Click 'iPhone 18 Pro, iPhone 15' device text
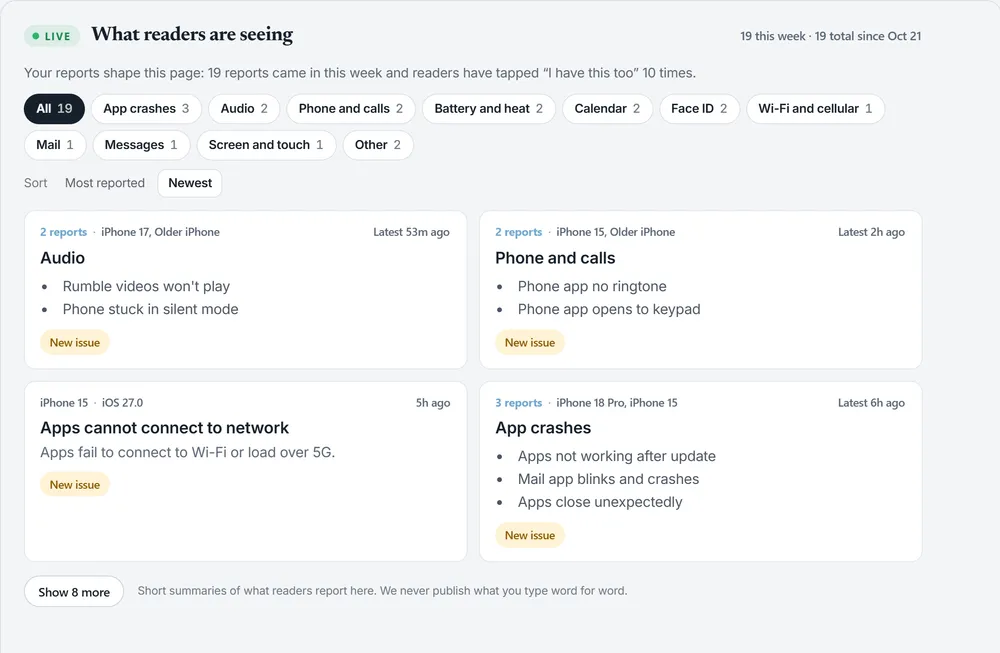This screenshot has height=653, width=1000. [617, 403]
